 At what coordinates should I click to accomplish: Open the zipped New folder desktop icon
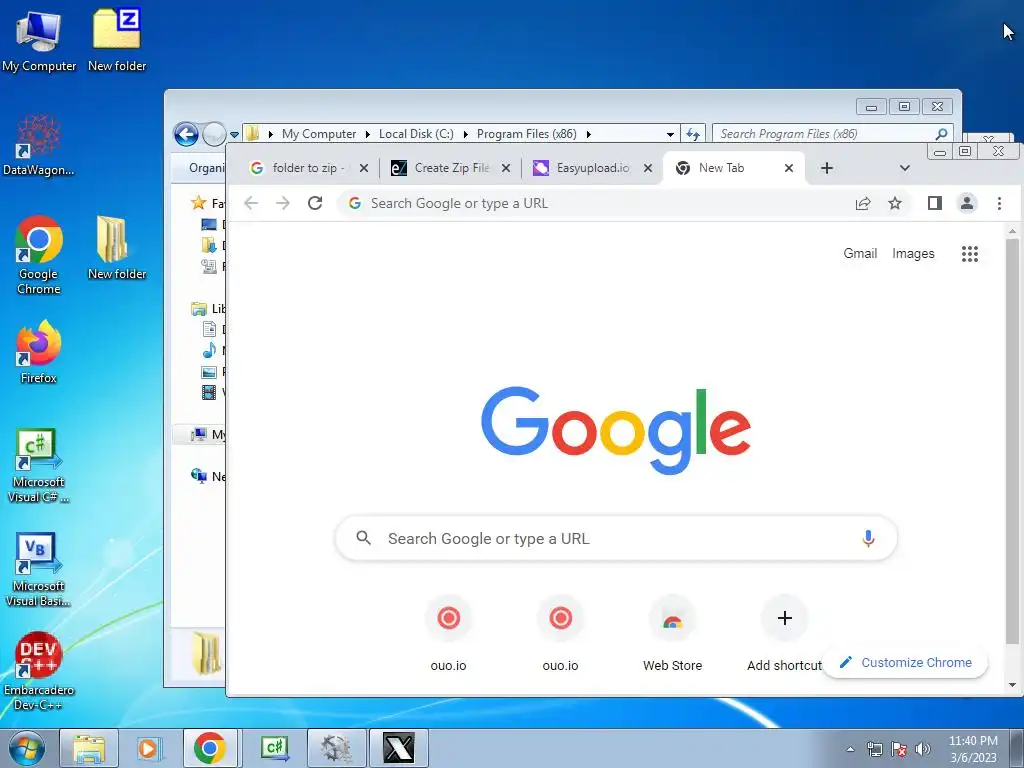pos(117,40)
